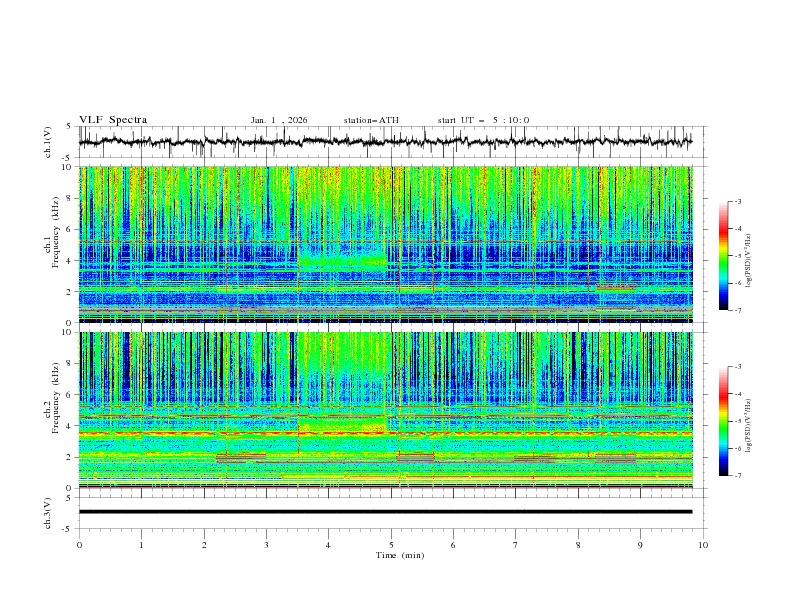The image size is (792, 612).
Task: Click the 'ch.3(V)' axis label
Action: click(x=48, y=513)
